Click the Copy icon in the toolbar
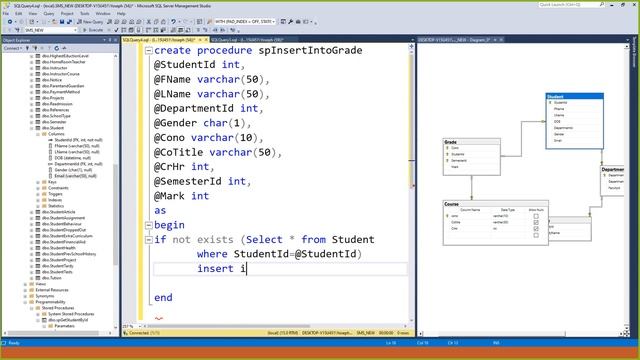 156,22
